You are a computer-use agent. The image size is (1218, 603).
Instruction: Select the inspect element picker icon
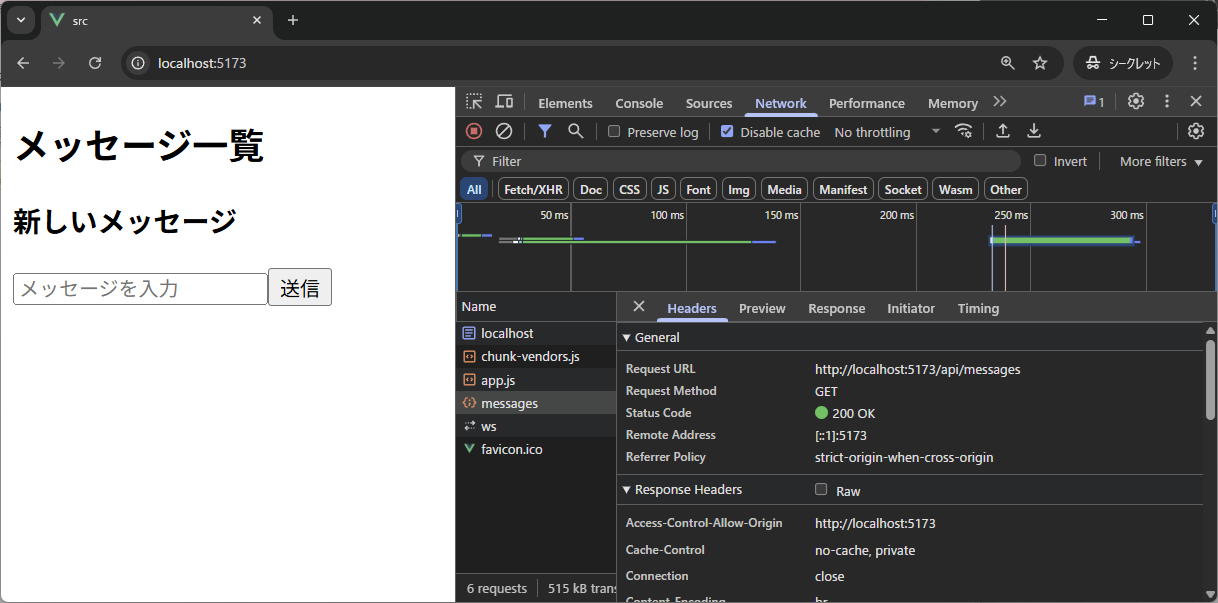[474, 102]
